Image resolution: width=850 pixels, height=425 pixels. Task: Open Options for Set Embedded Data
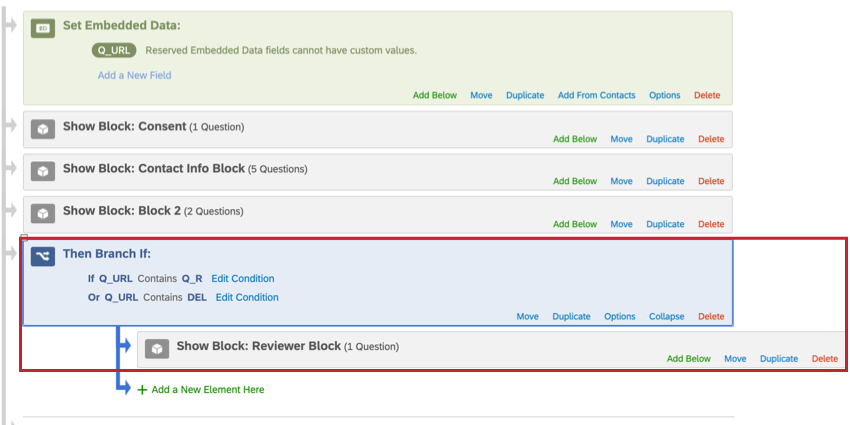[x=664, y=96]
